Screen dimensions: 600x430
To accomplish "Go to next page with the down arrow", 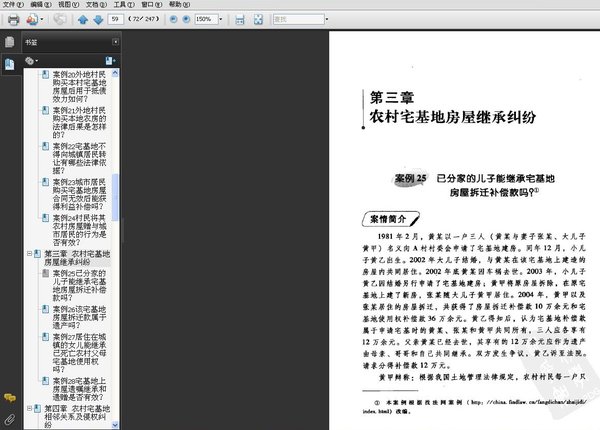I will click(98, 19).
